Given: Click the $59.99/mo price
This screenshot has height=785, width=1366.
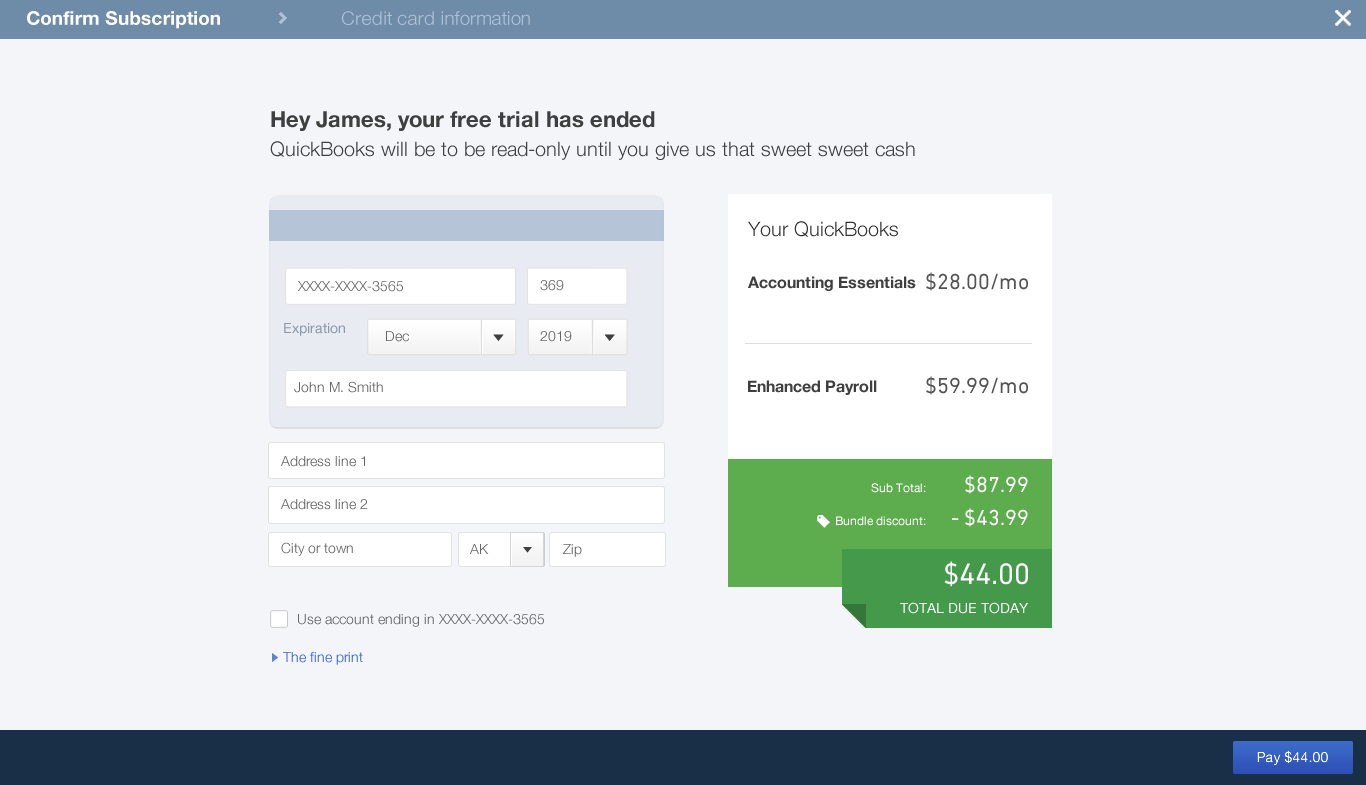Looking at the screenshot, I should click(977, 386).
